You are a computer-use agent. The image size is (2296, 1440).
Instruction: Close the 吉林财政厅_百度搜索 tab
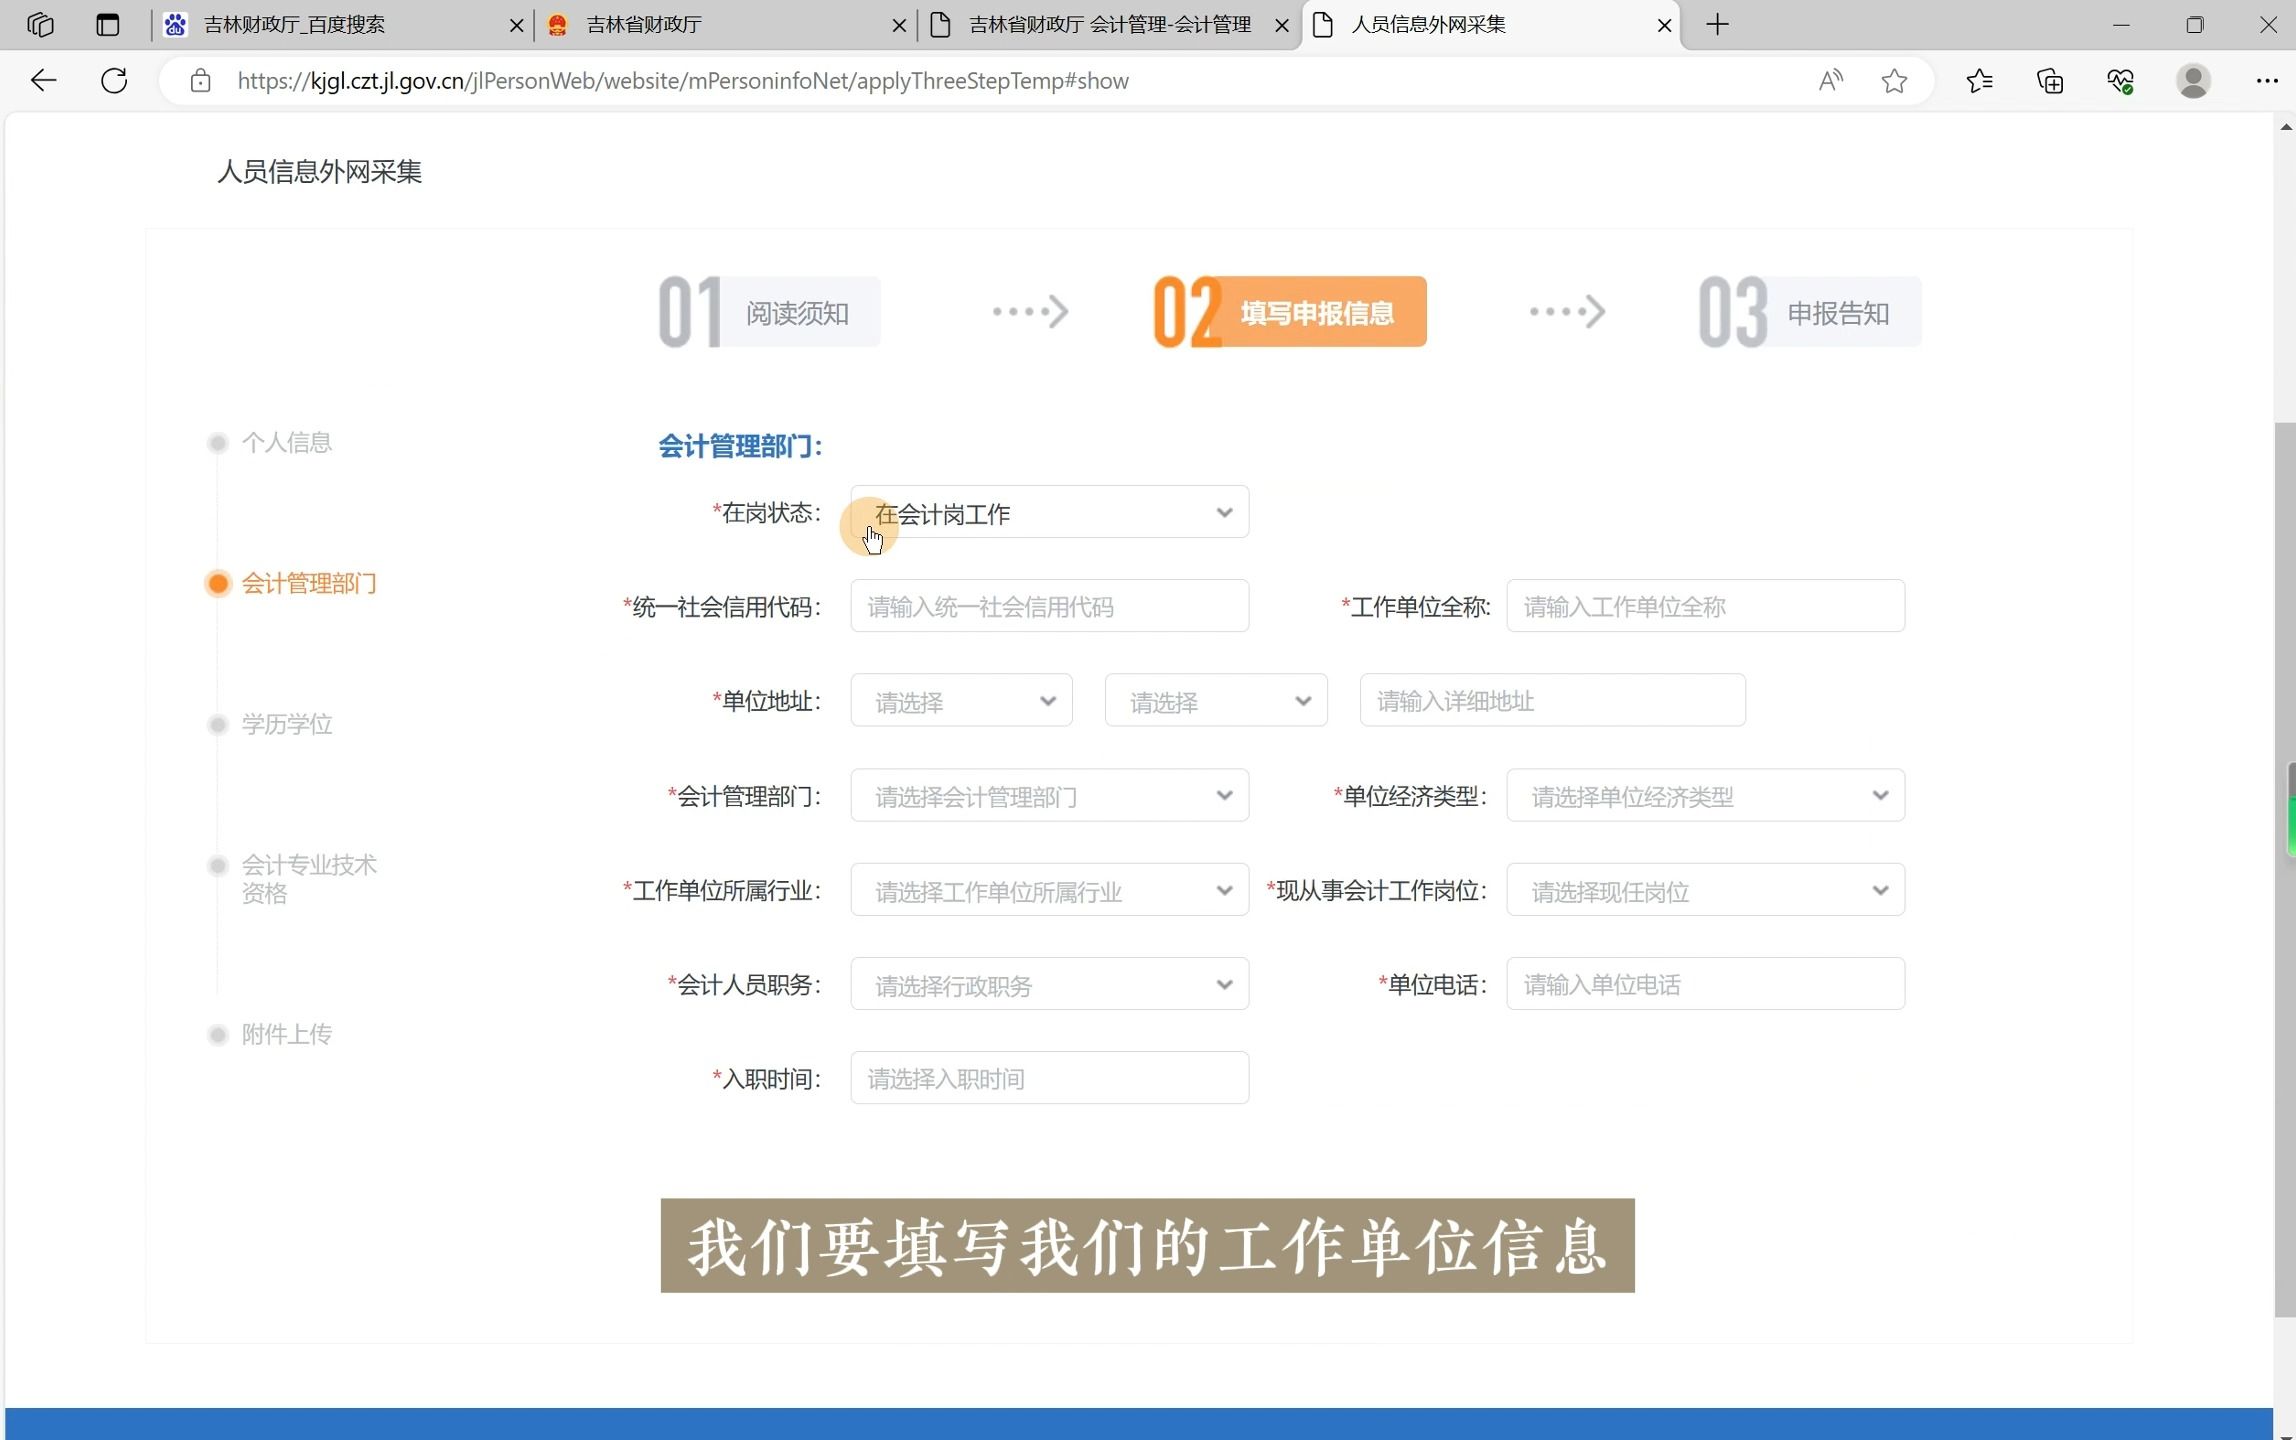(x=517, y=26)
